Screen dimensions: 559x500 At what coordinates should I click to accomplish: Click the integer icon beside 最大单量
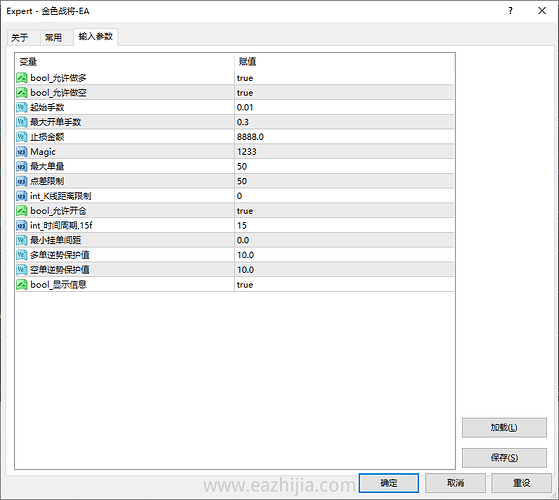click(x=22, y=166)
